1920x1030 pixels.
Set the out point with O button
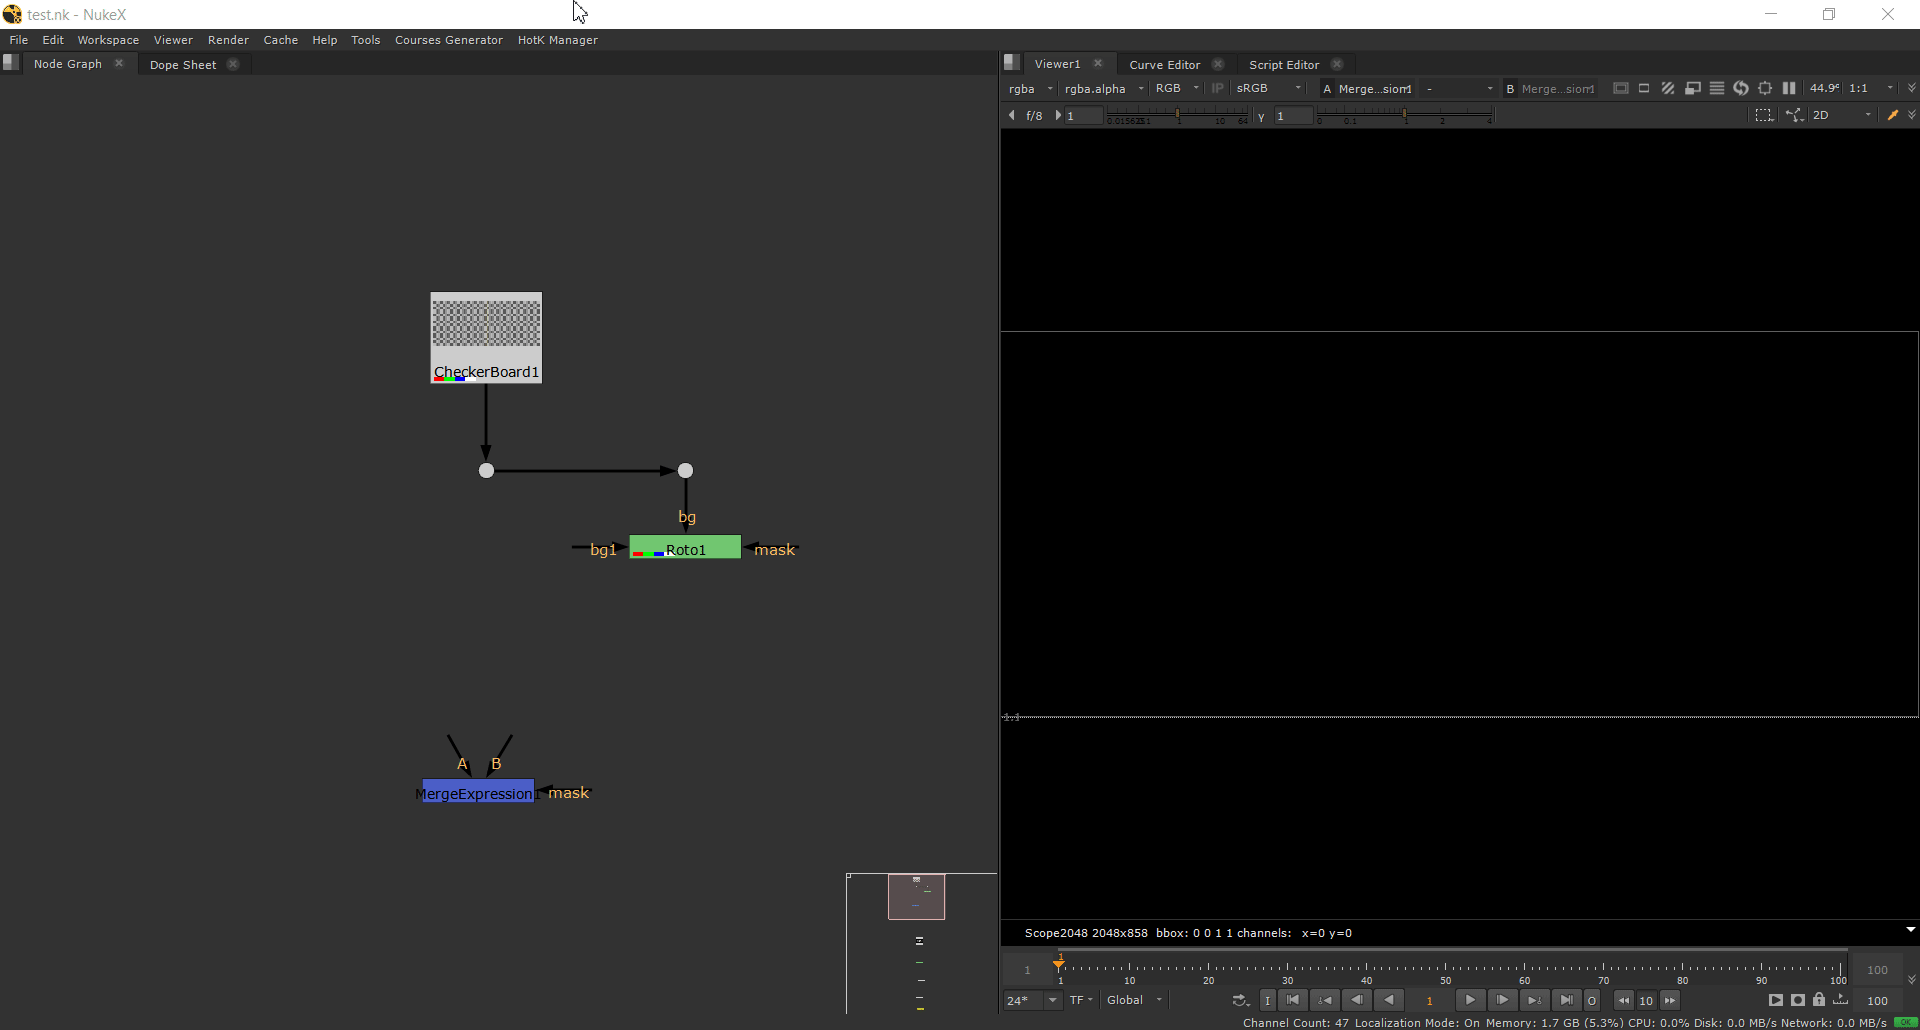pyautogui.click(x=1592, y=1000)
